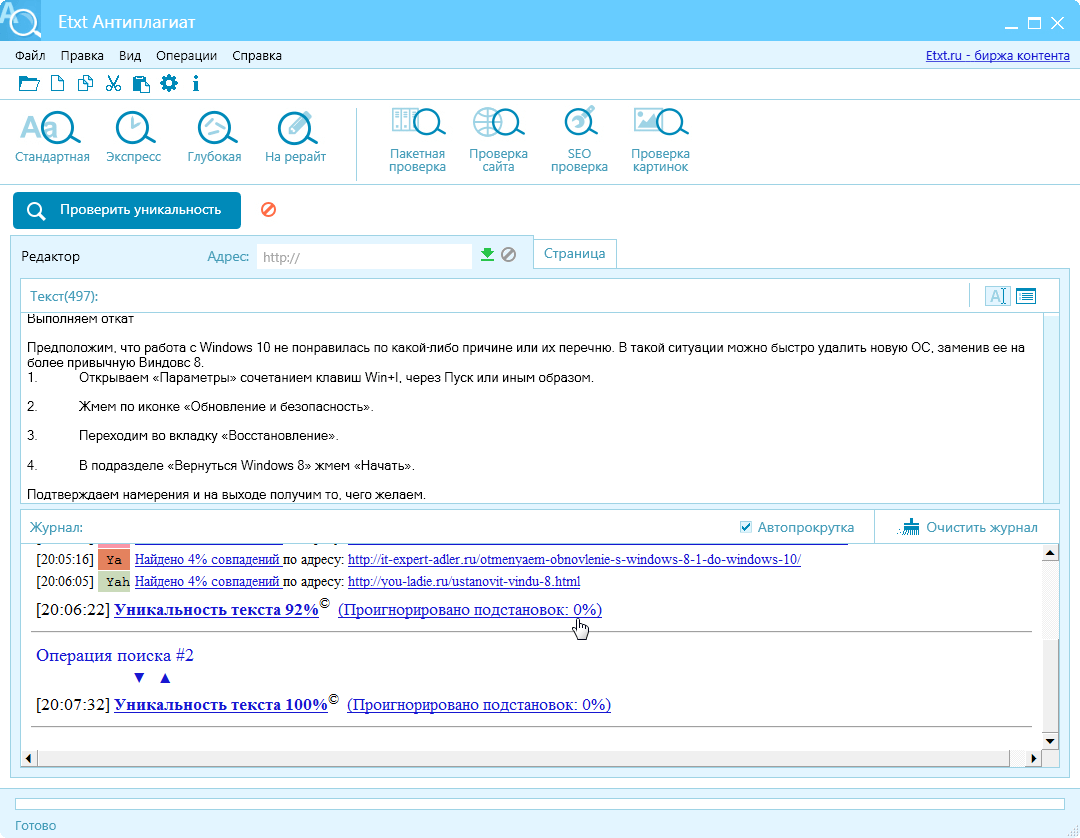Open Etxt.ru - биржа контента link
1080x838 pixels.
(x=997, y=56)
